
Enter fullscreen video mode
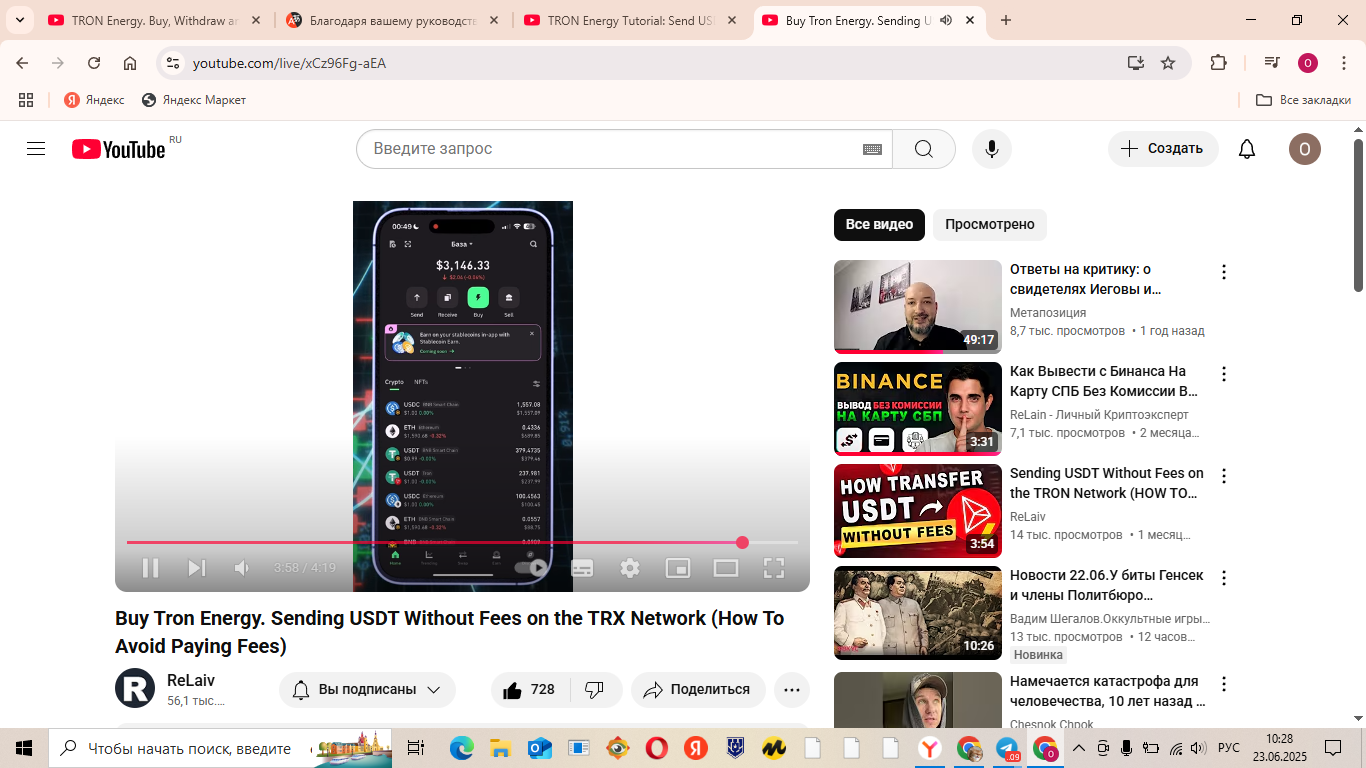click(774, 568)
